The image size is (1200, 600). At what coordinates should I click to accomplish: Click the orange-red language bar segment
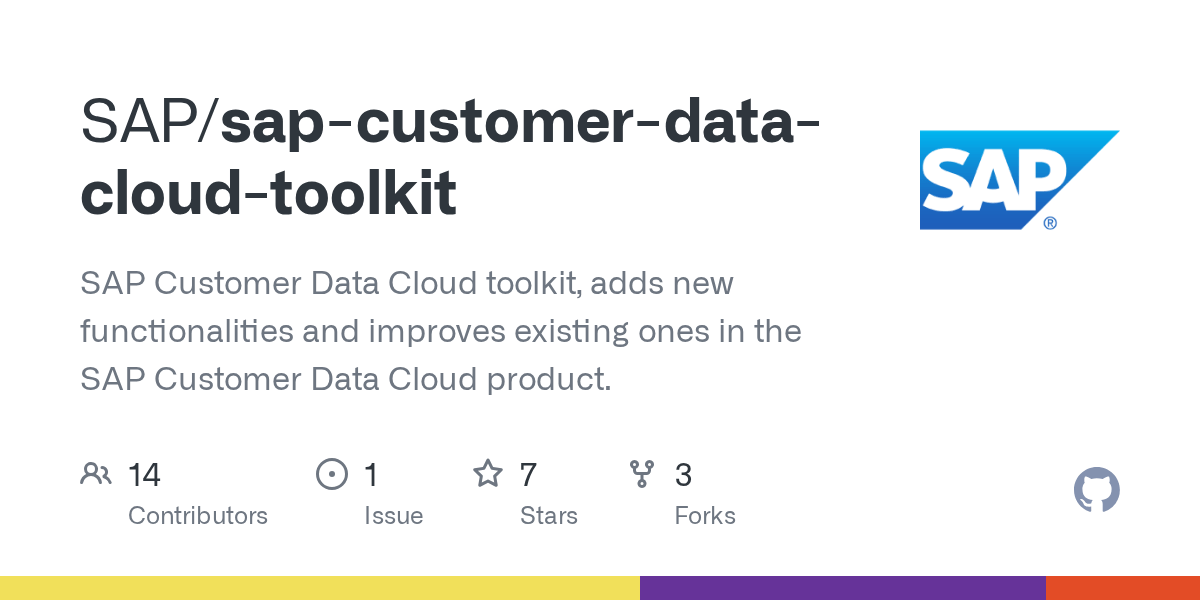(x=1122, y=588)
